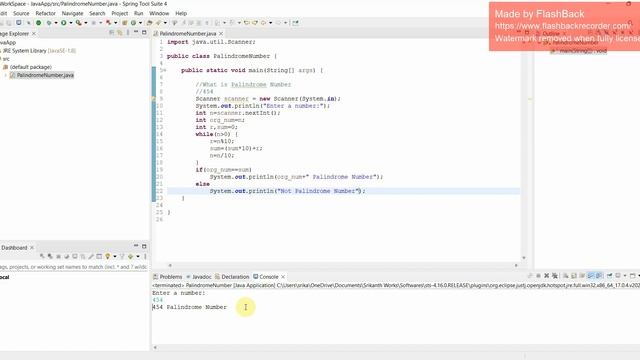
Task: Click the Open Type toolbar icon
Action: [149, 23]
